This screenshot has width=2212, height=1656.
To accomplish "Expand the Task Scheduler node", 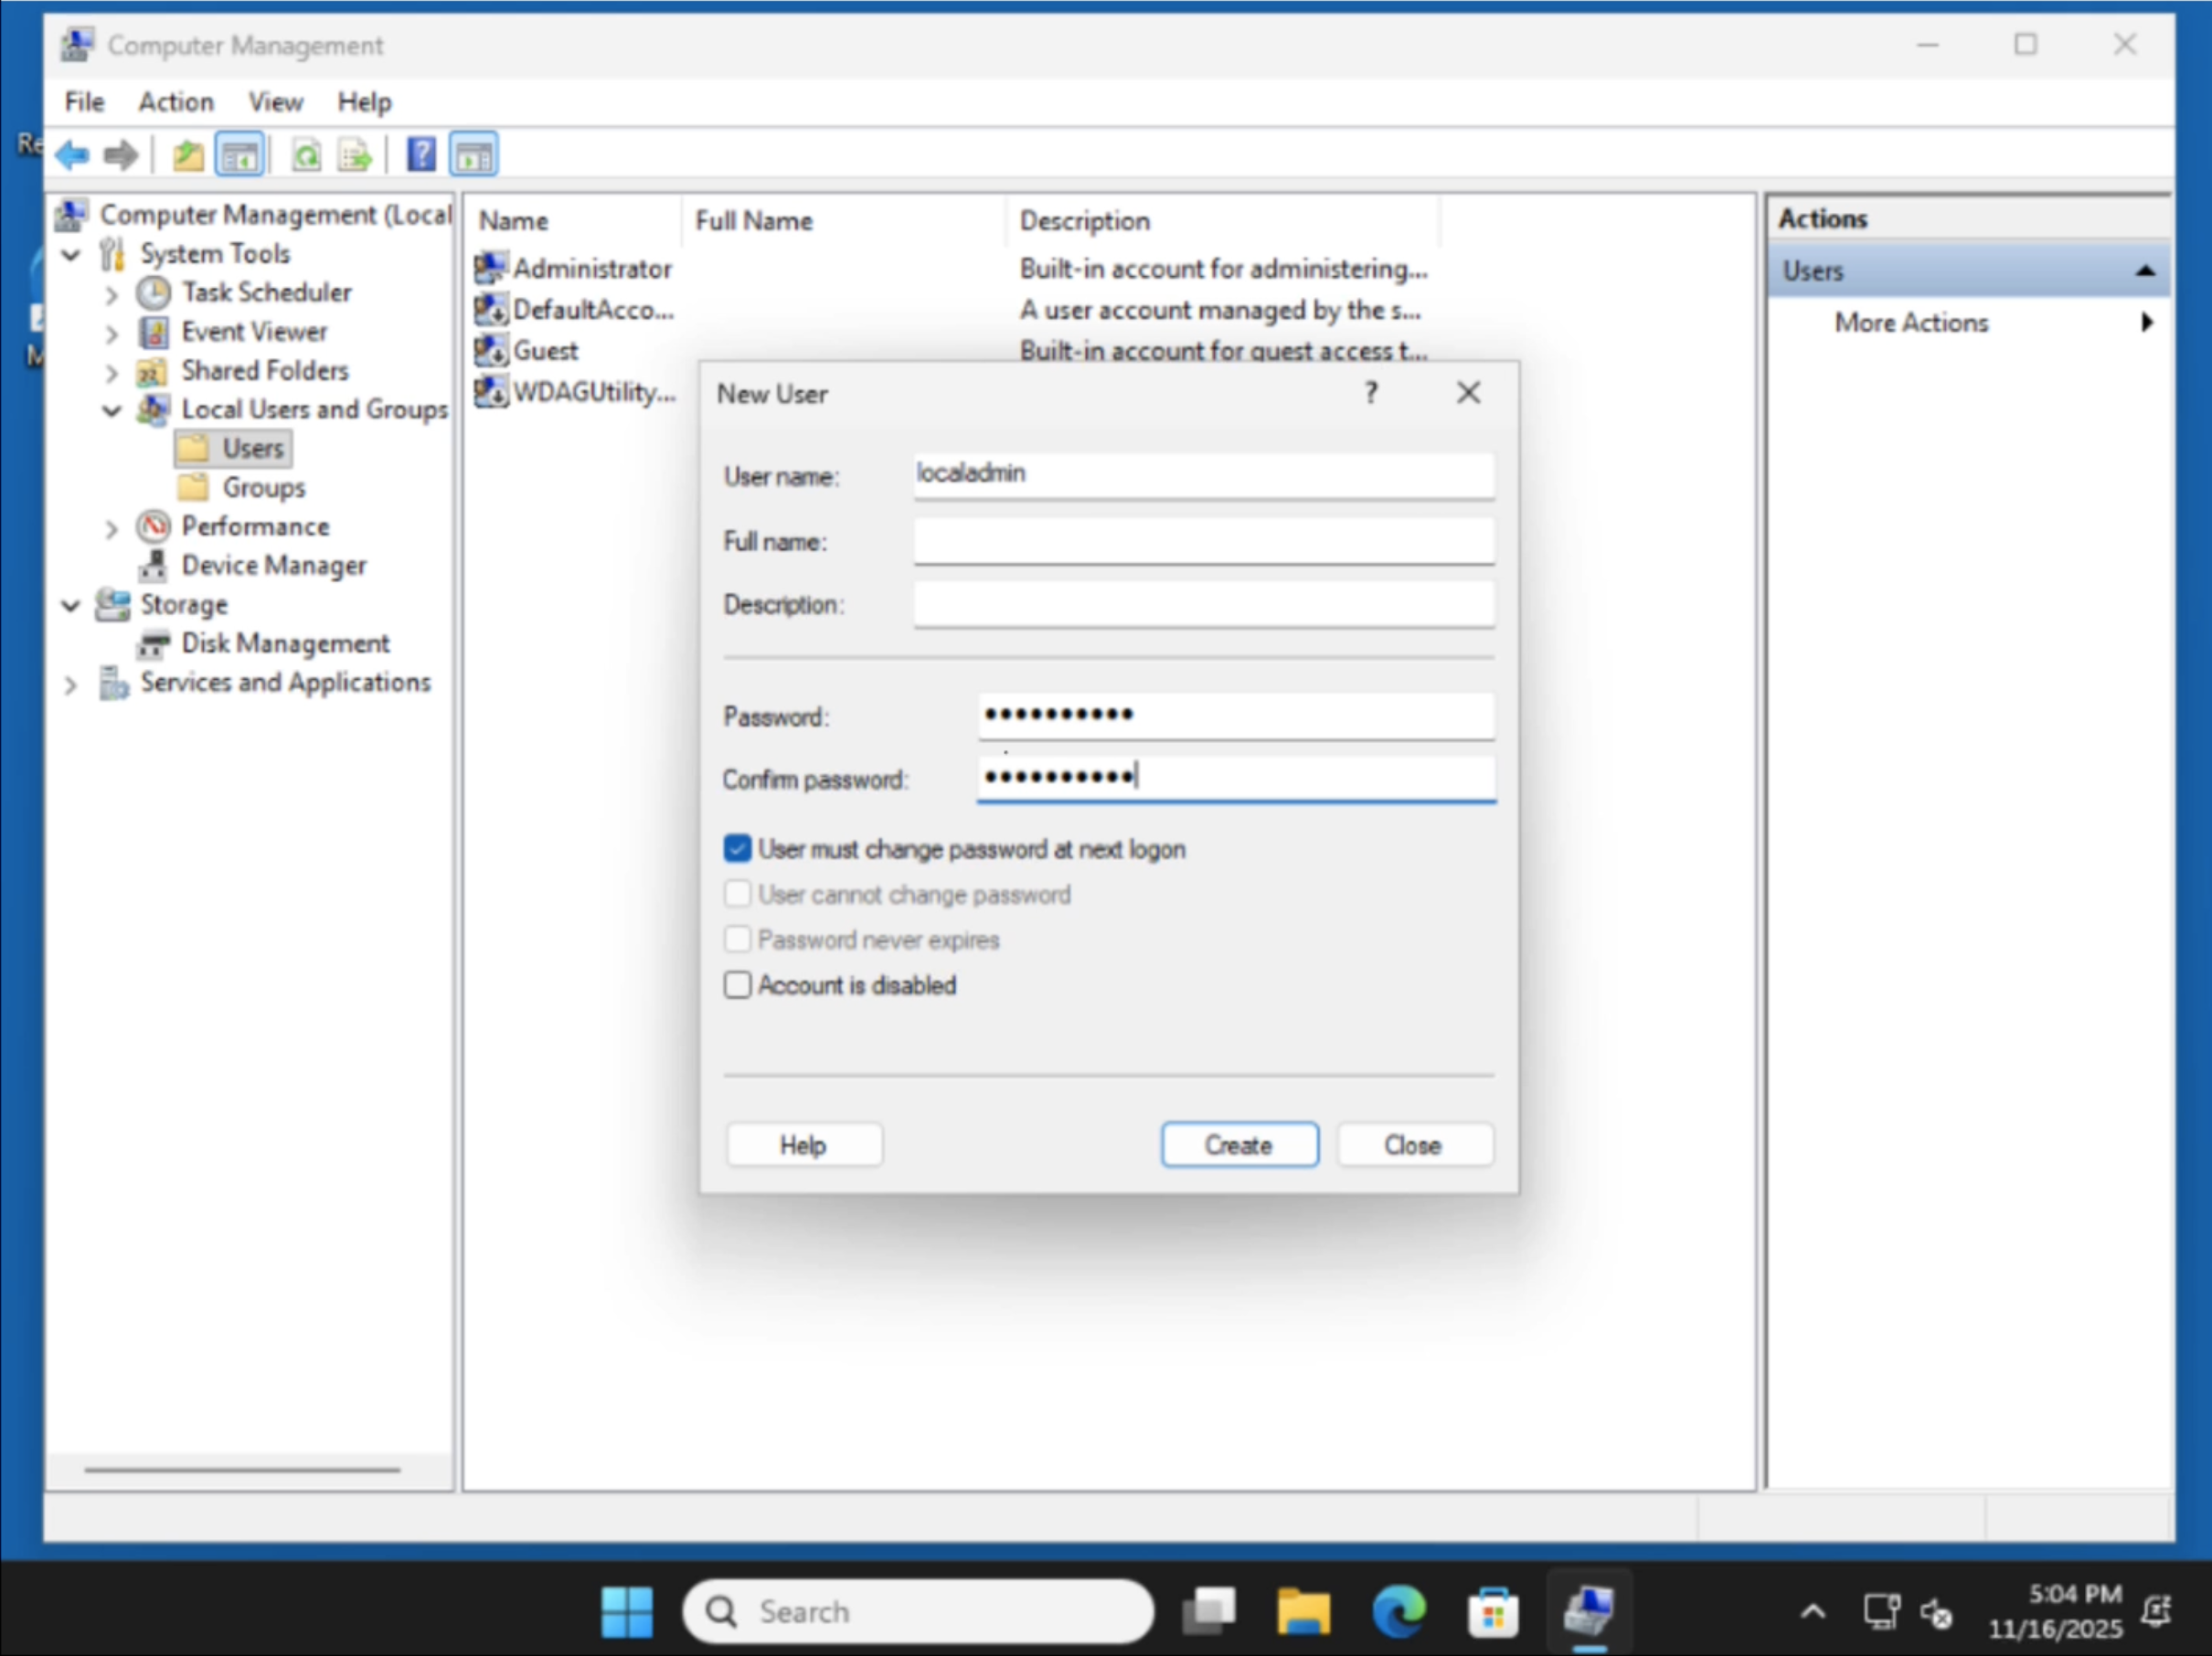I will click(111, 295).
